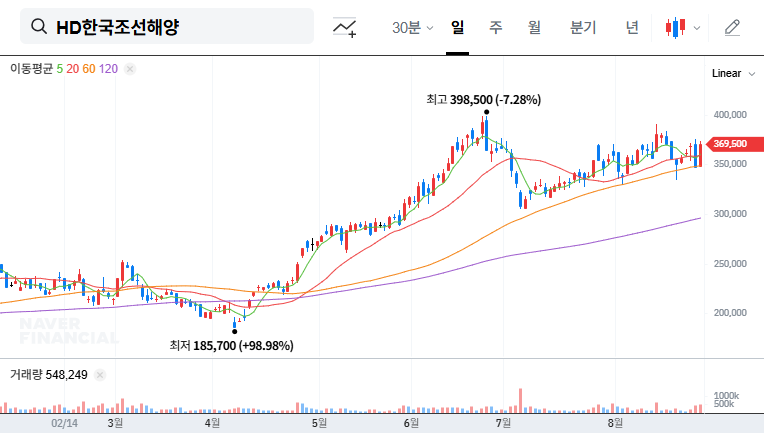Remove the 거래량 volume indicator
764x433 pixels.
(x=100, y=375)
